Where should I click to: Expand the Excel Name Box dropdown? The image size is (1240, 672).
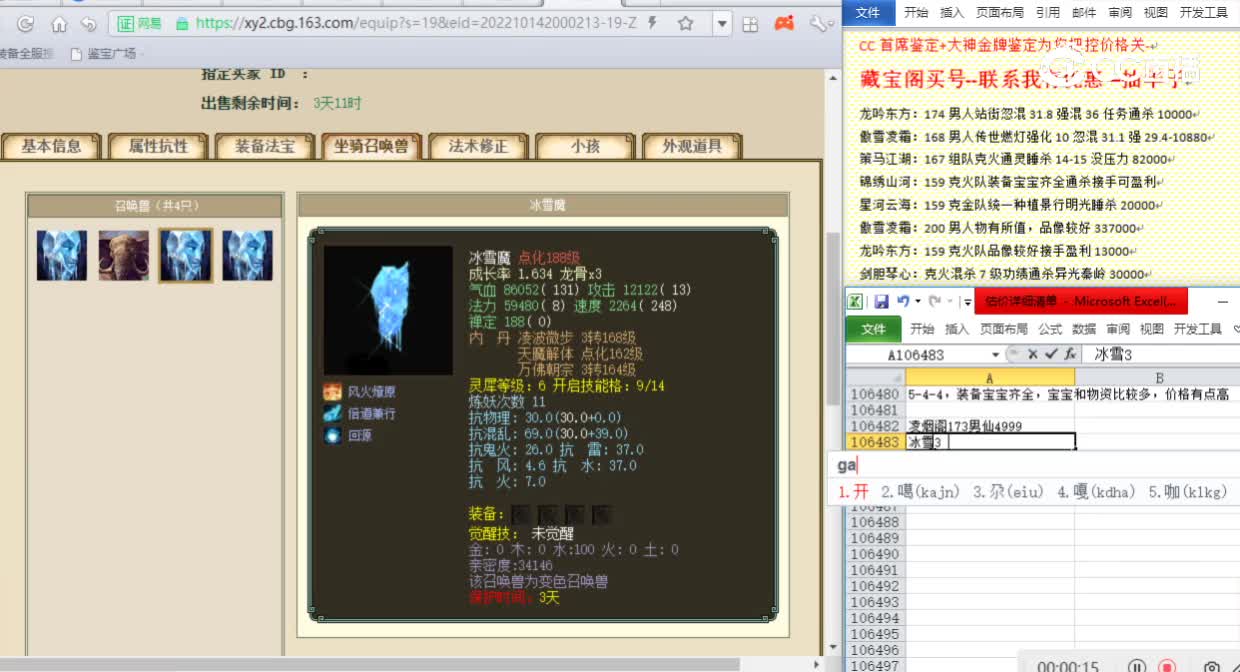996,355
